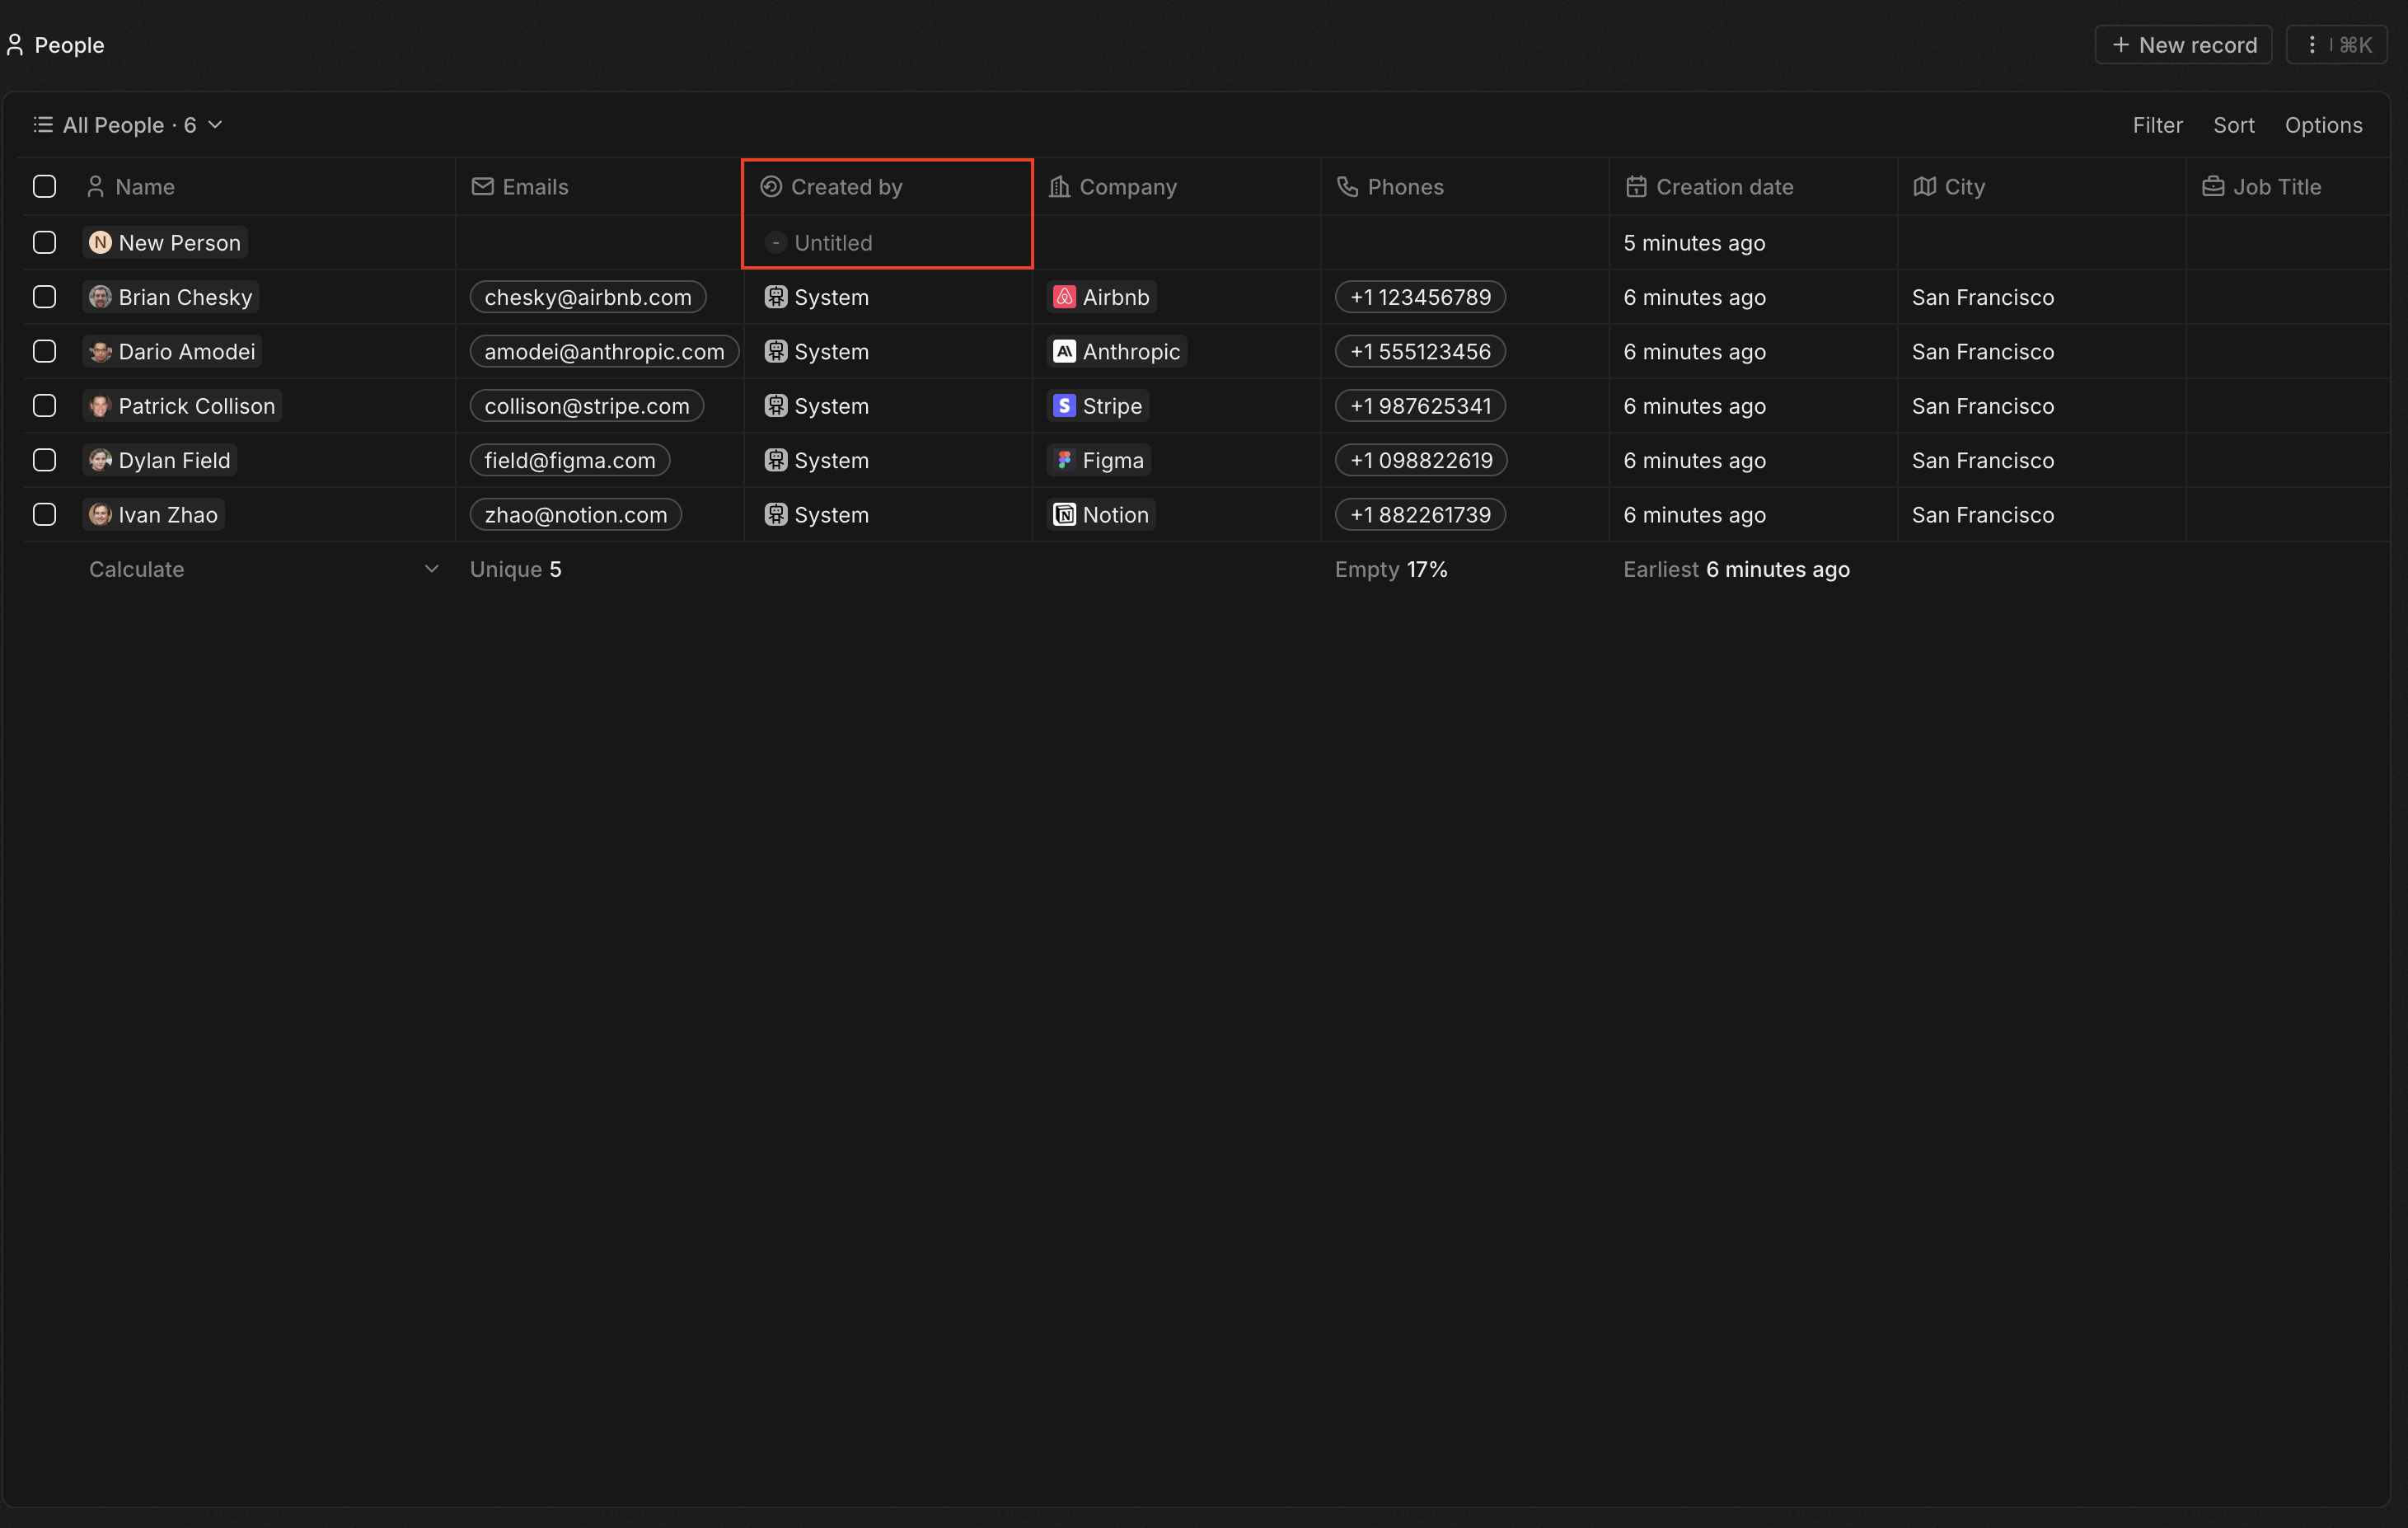The image size is (2408, 1528).
Task: Click the Untitled created-by cell
Action: click(888, 243)
